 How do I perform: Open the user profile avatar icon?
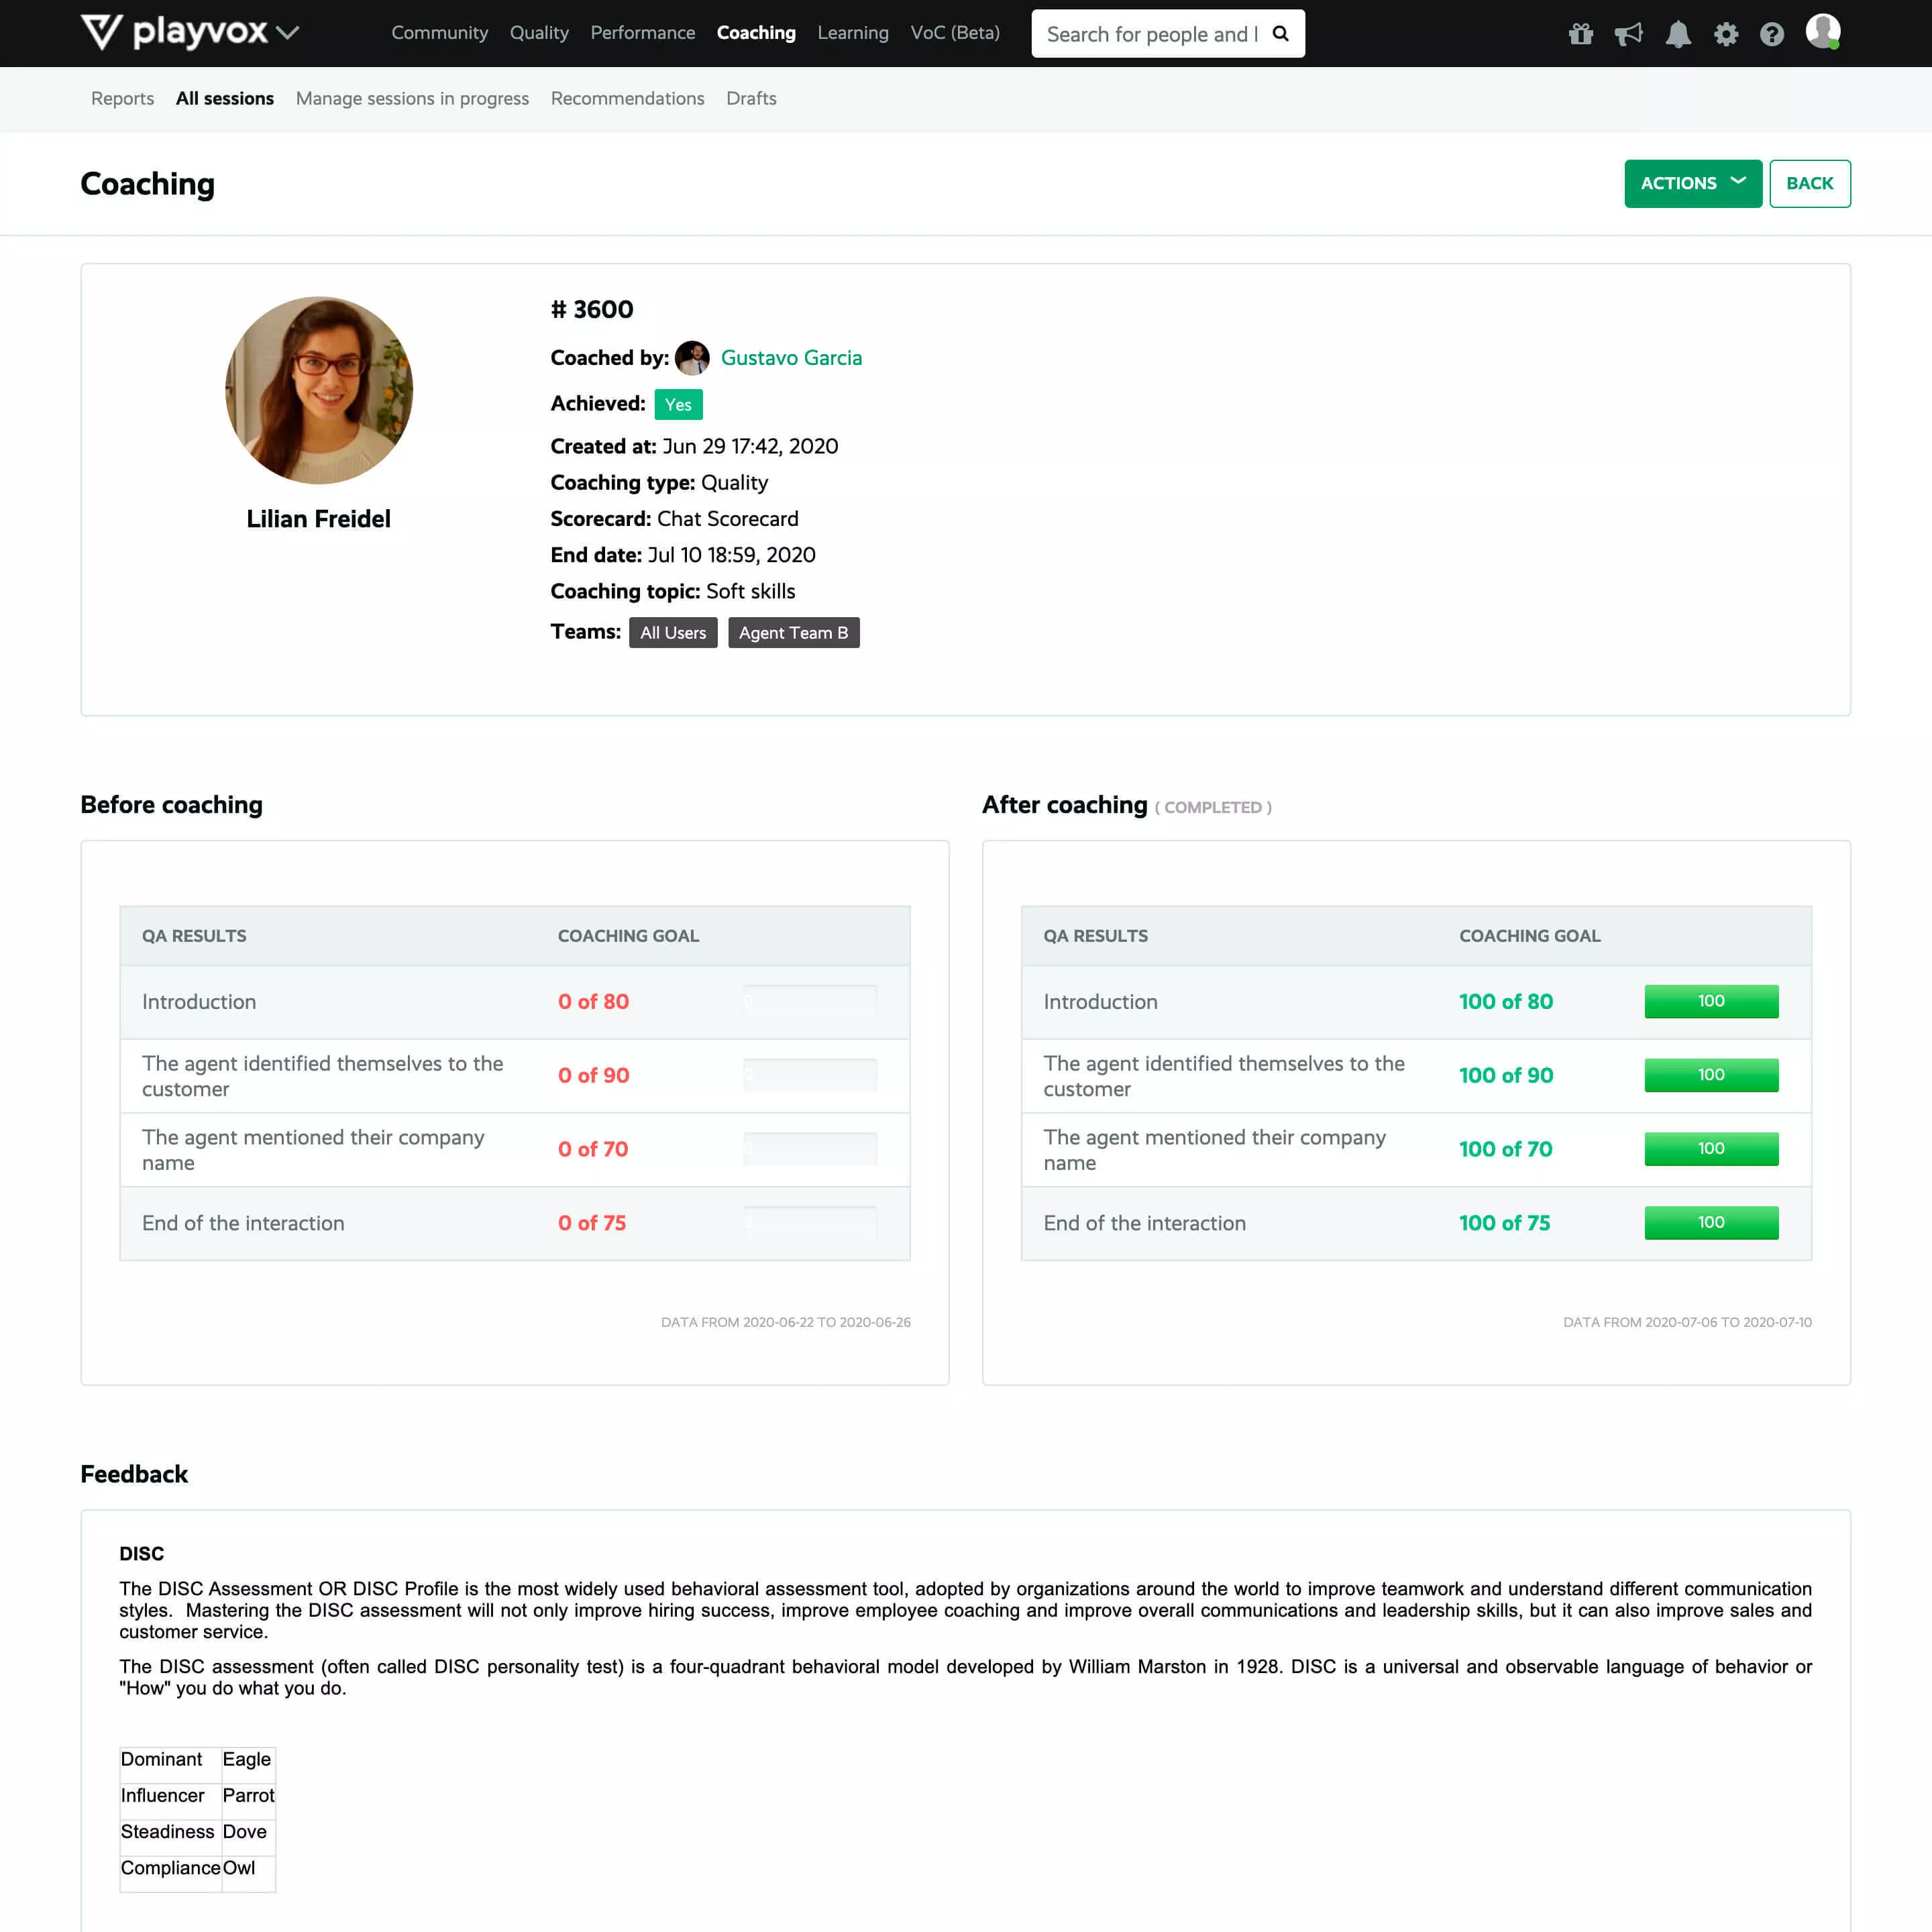pos(1822,32)
